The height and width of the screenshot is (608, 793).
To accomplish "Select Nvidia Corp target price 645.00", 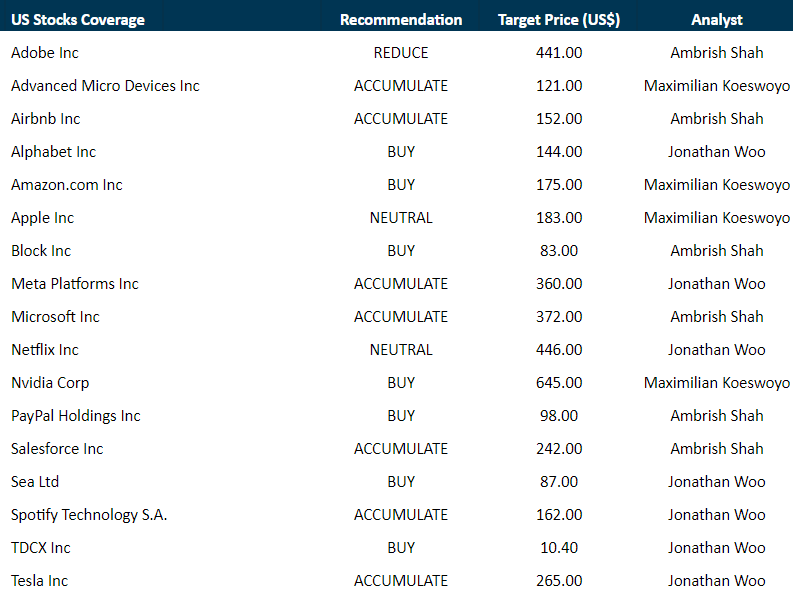I will pyautogui.click(x=559, y=382).
